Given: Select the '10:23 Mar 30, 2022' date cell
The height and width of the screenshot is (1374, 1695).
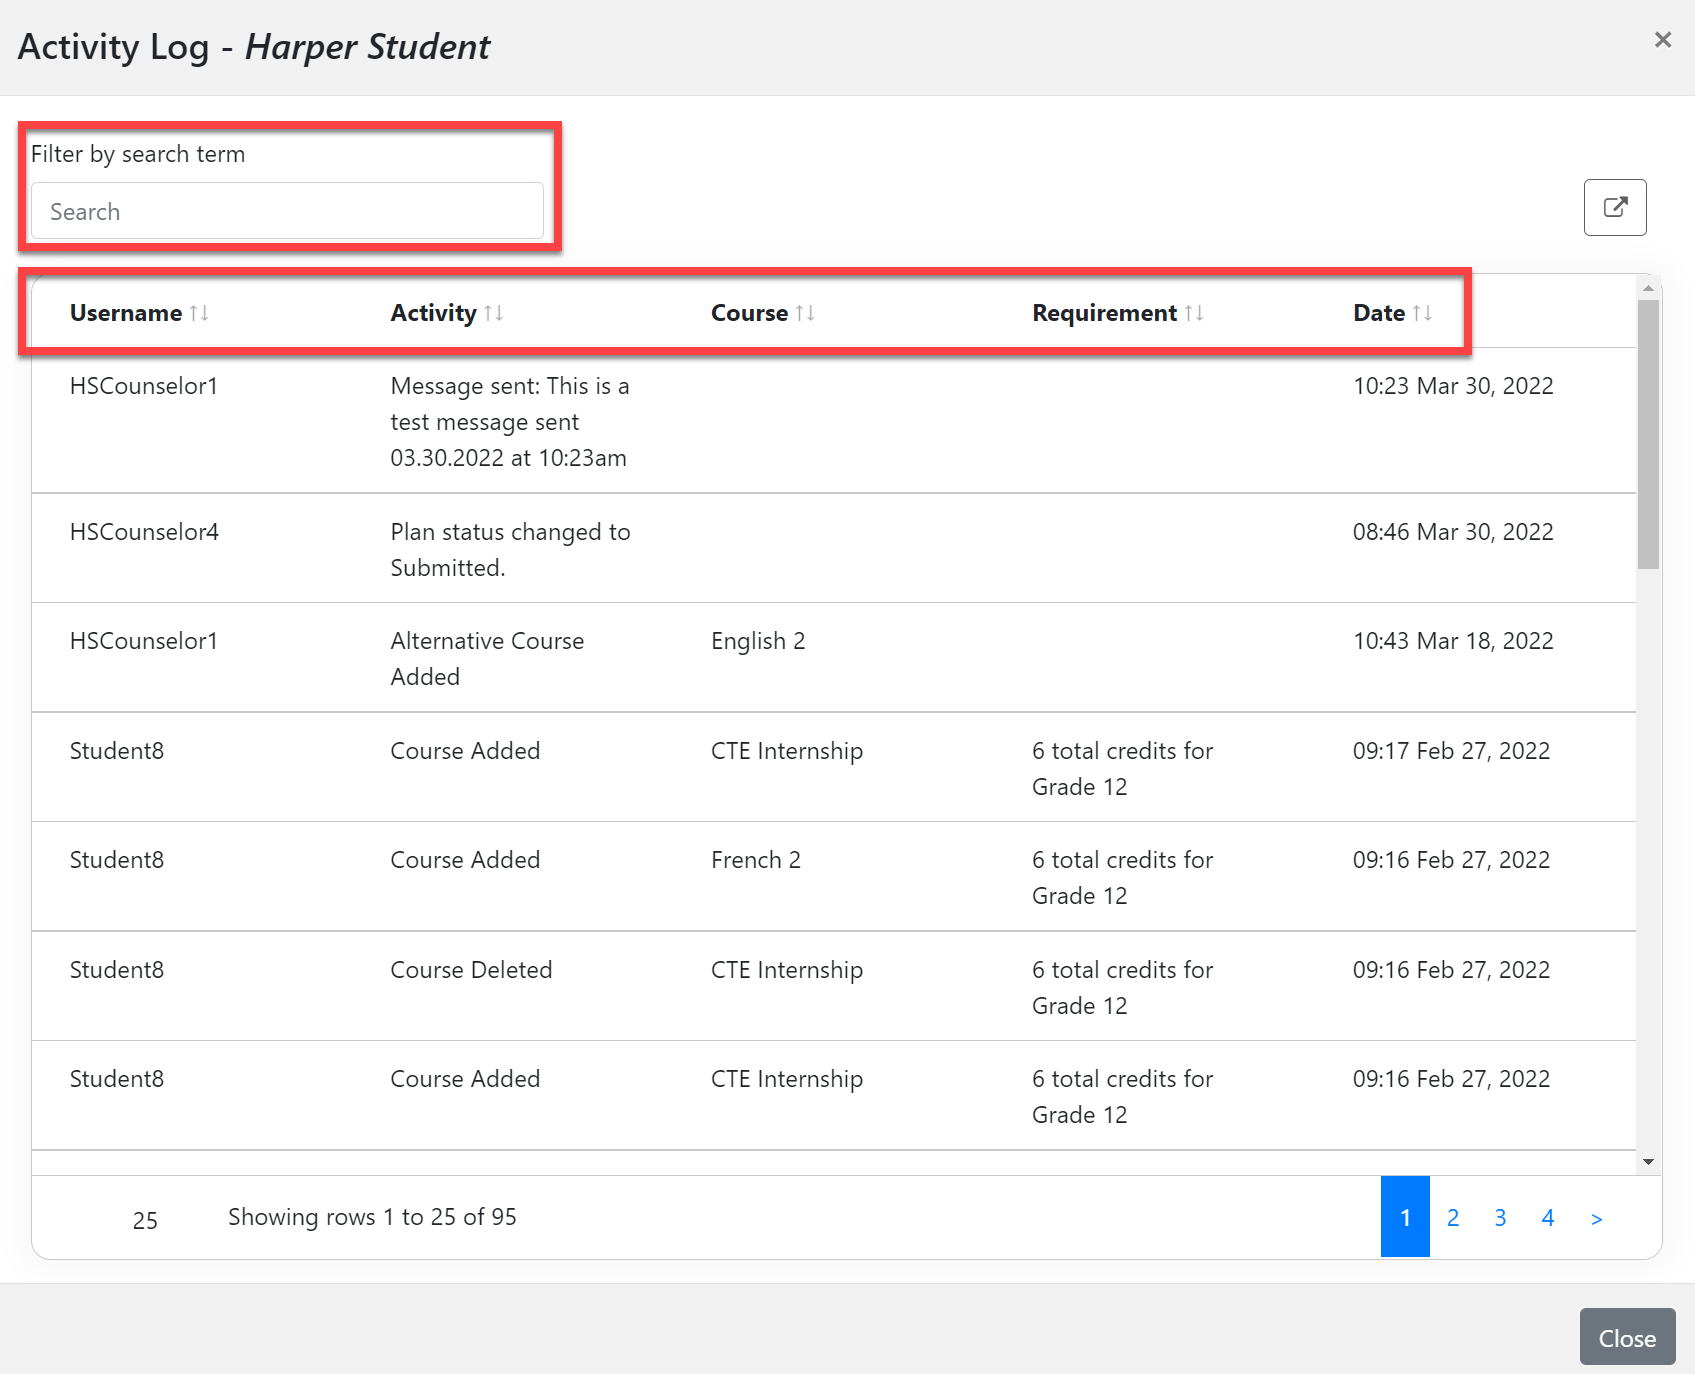Looking at the screenshot, I should (x=1453, y=385).
